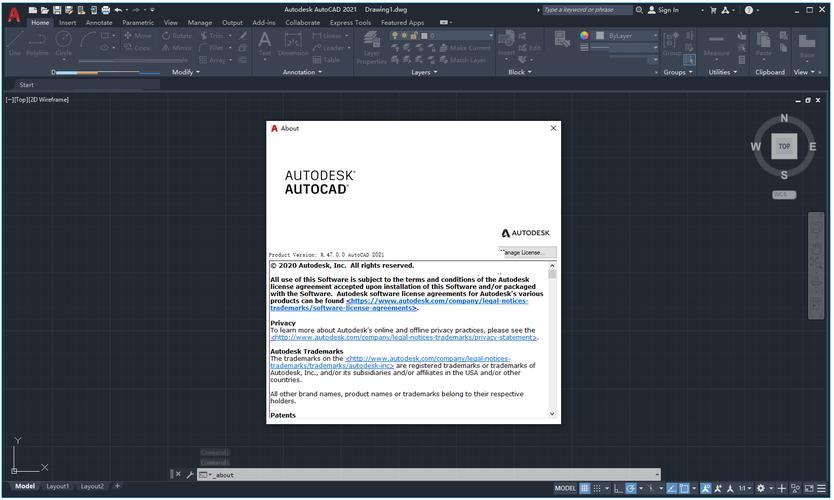The width and height of the screenshot is (834, 500).
Task: Open the Help question mark icon
Action: (749, 10)
